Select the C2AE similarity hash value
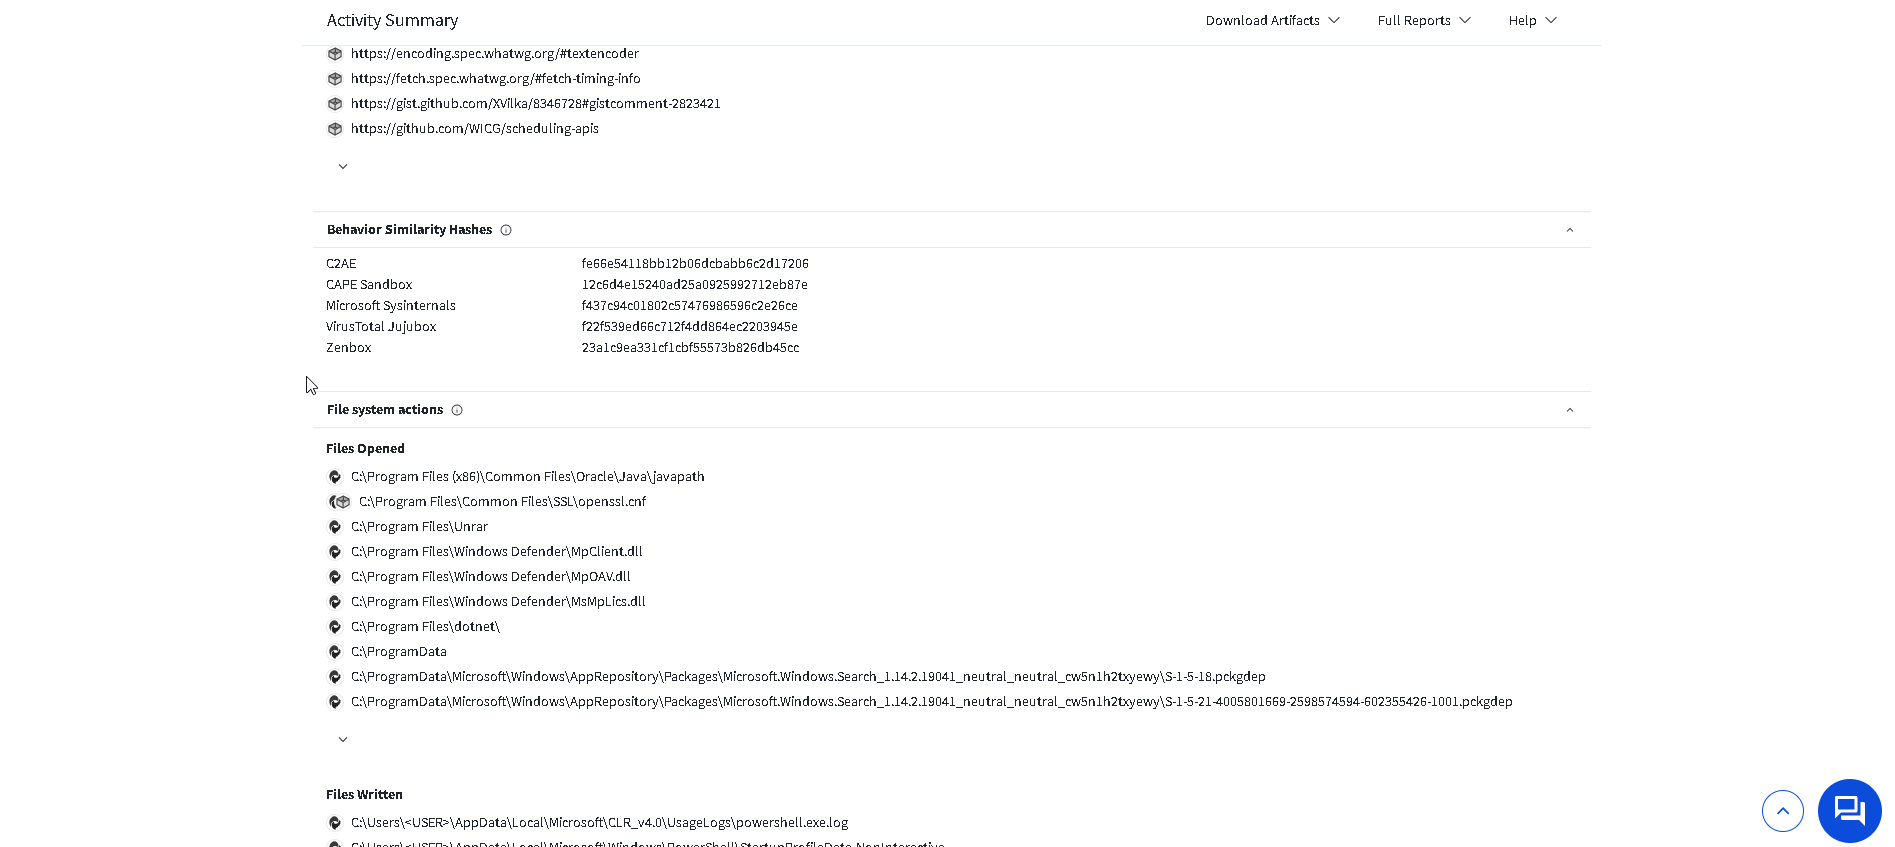Viewport: 1895px width, 847px height. (695, 264)
